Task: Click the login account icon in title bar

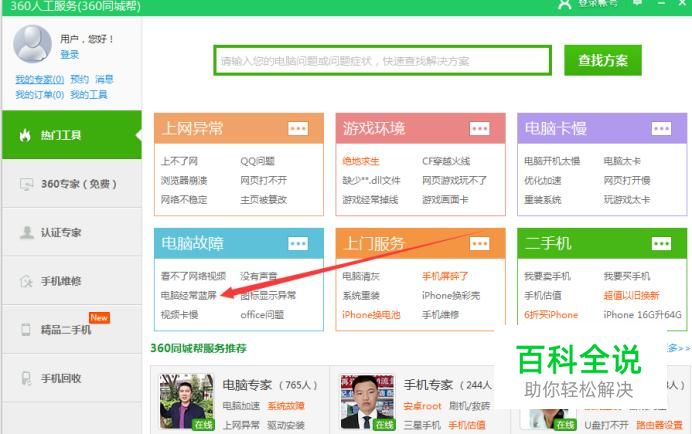Action: (564, 4)
